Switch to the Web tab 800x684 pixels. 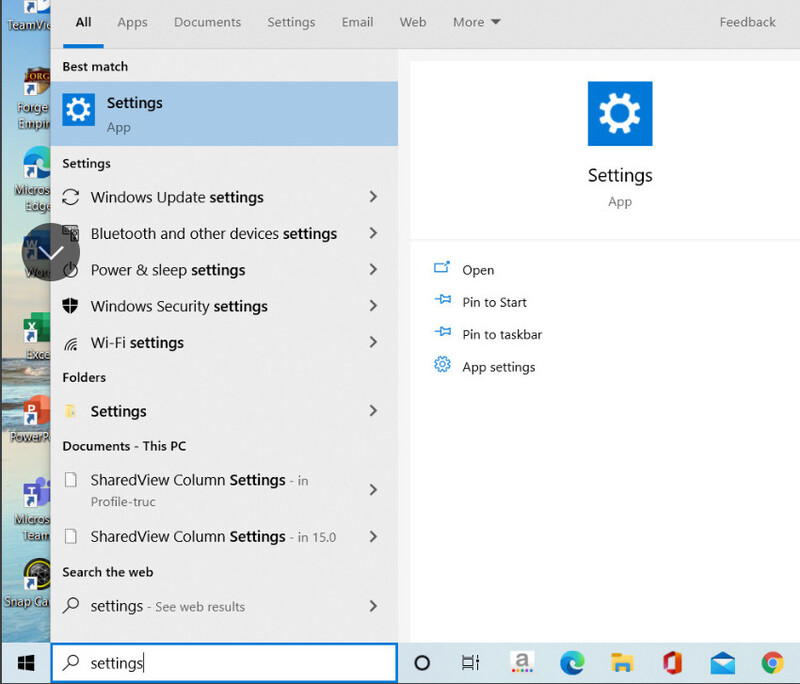click(x=413, y=22)
